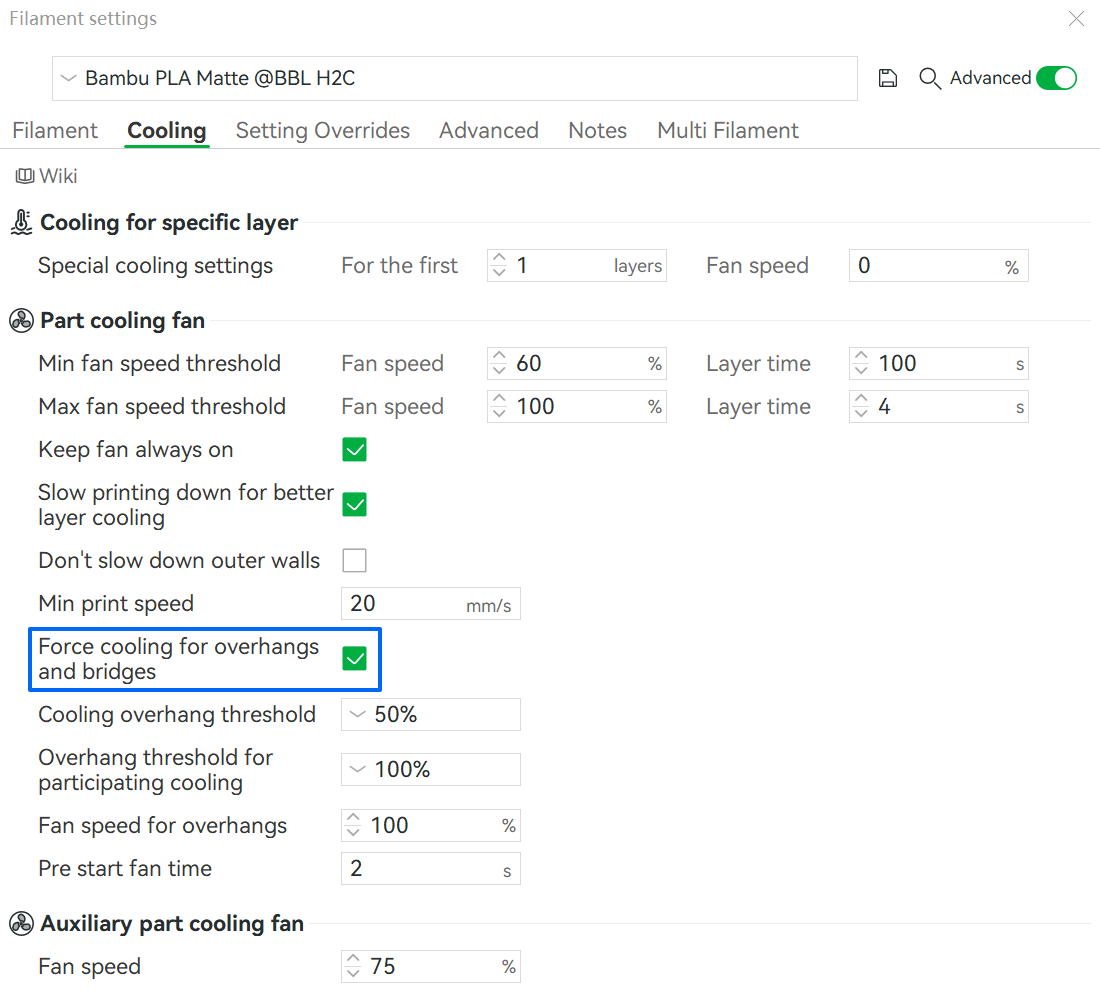Image resolution: width=1100 pixels, height=1002 pixels.
Task: Click the Max fan speed 100% field
Action: coord(577,407)
